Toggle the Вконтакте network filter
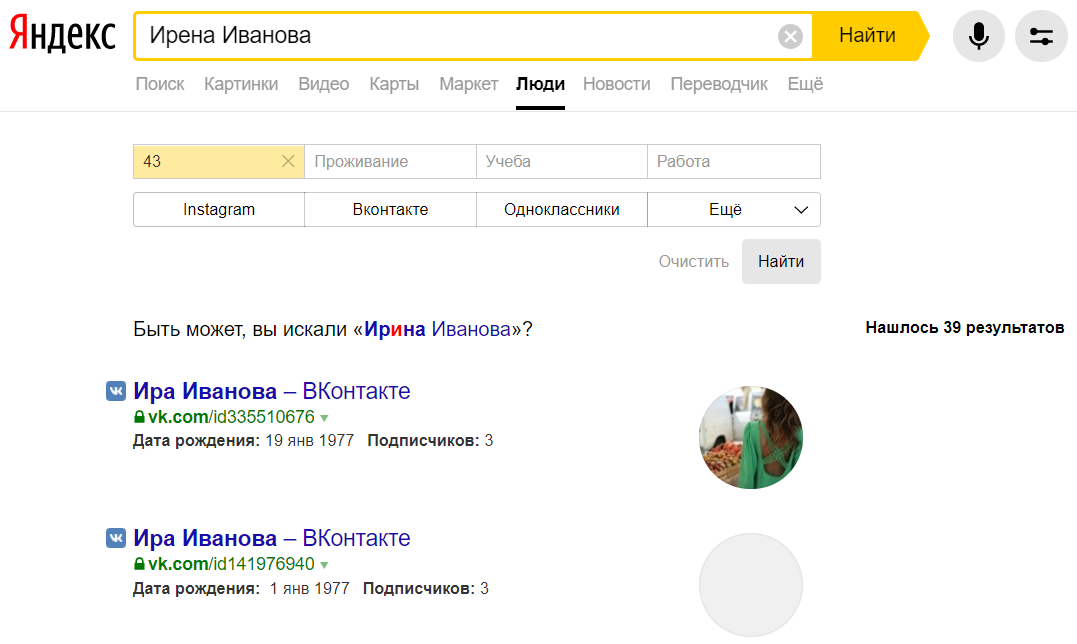Viewport: 1077px width, 644px height. tap(390, 209)
